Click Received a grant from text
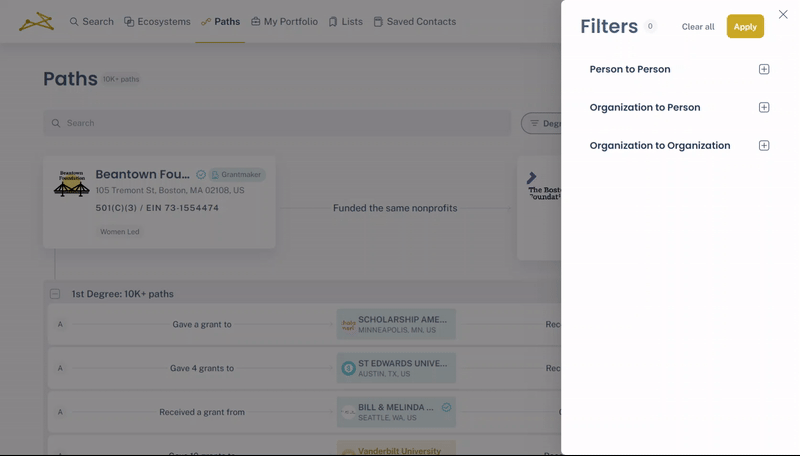This screenshot has height=456, width=800. [x=202, y=412]
